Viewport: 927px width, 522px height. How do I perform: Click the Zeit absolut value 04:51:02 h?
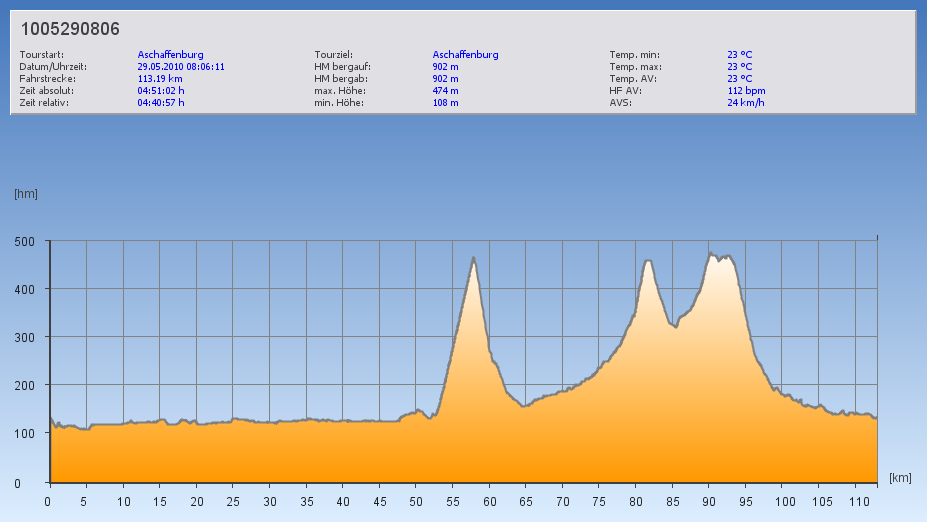coord(161,91)
